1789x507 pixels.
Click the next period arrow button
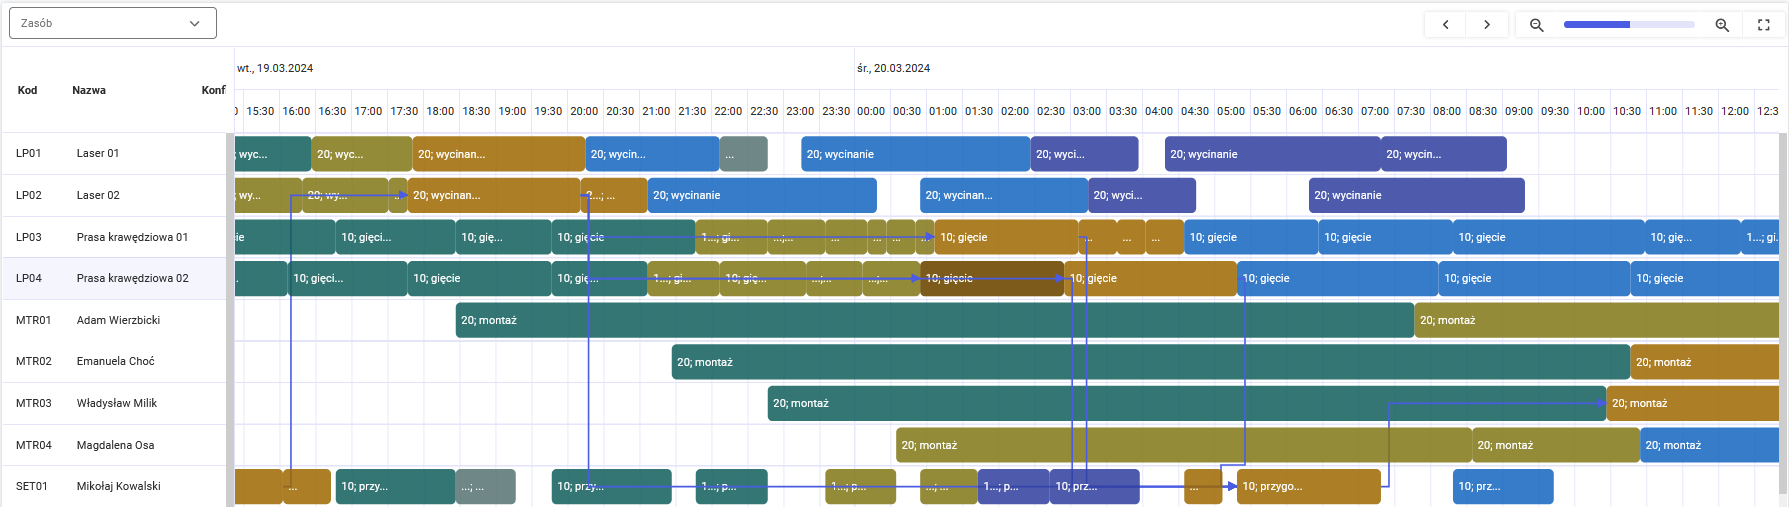[x=1487, y=25]
